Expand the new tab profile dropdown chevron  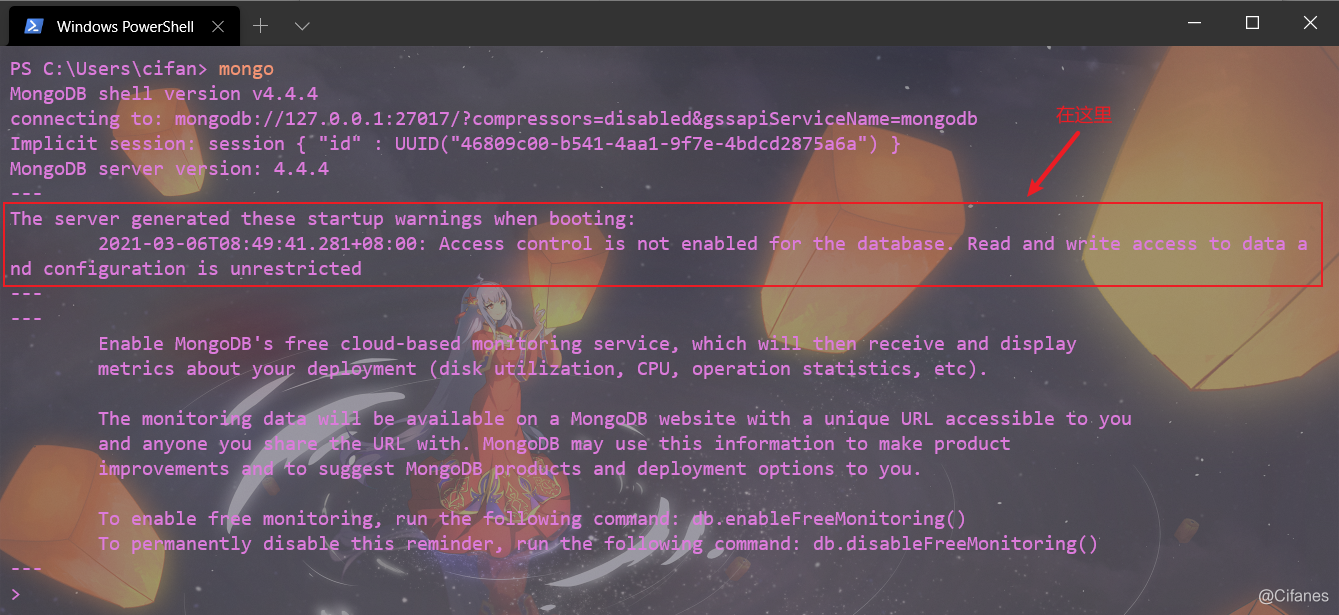(302, 26)
